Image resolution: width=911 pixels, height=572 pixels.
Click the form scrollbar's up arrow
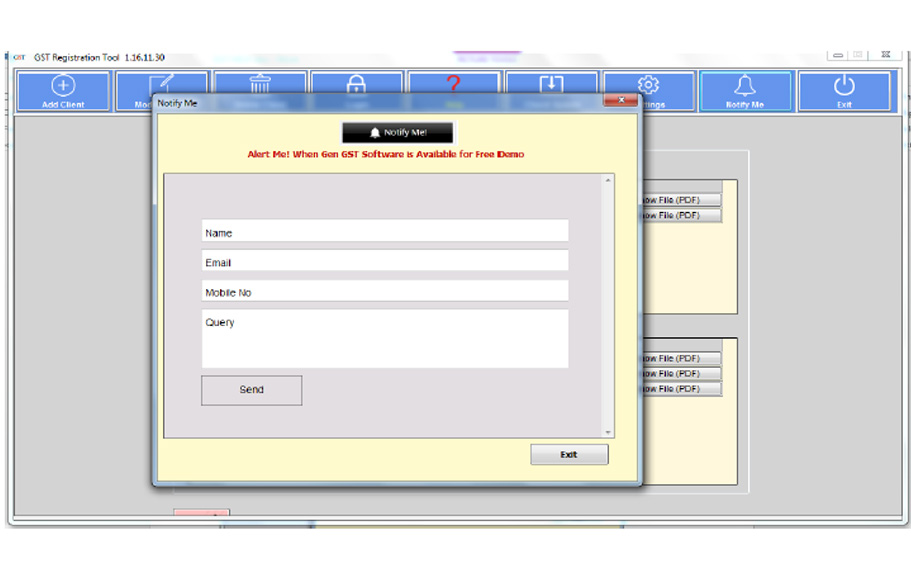click(x=607, y=181)
